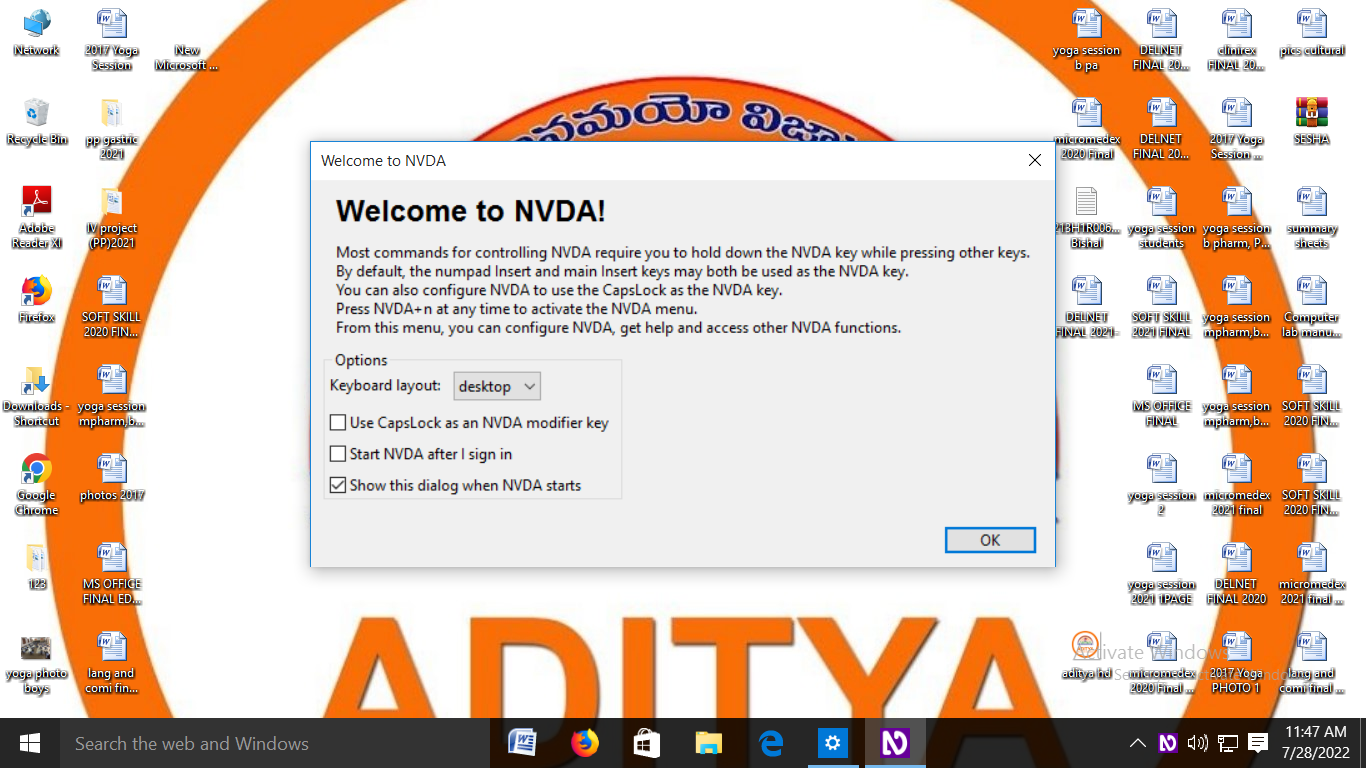Select yoga session students document

click(x=1161, y=217)
